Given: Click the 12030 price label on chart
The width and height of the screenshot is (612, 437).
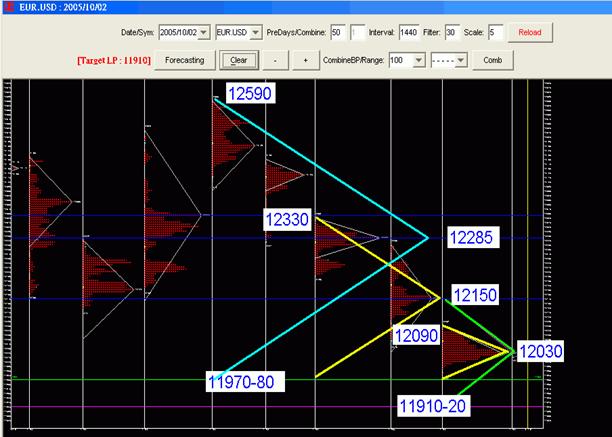Looking at the screenshot, I should tap(541, 350).
